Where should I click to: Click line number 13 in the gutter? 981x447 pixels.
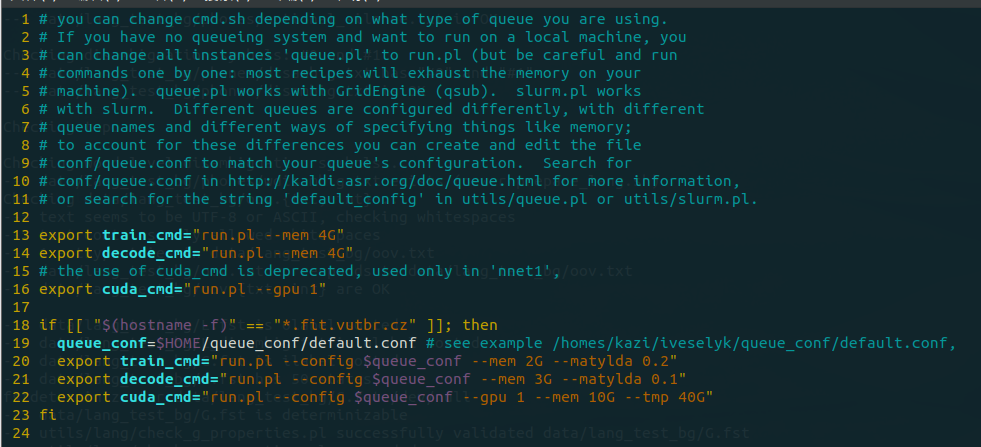19,235
